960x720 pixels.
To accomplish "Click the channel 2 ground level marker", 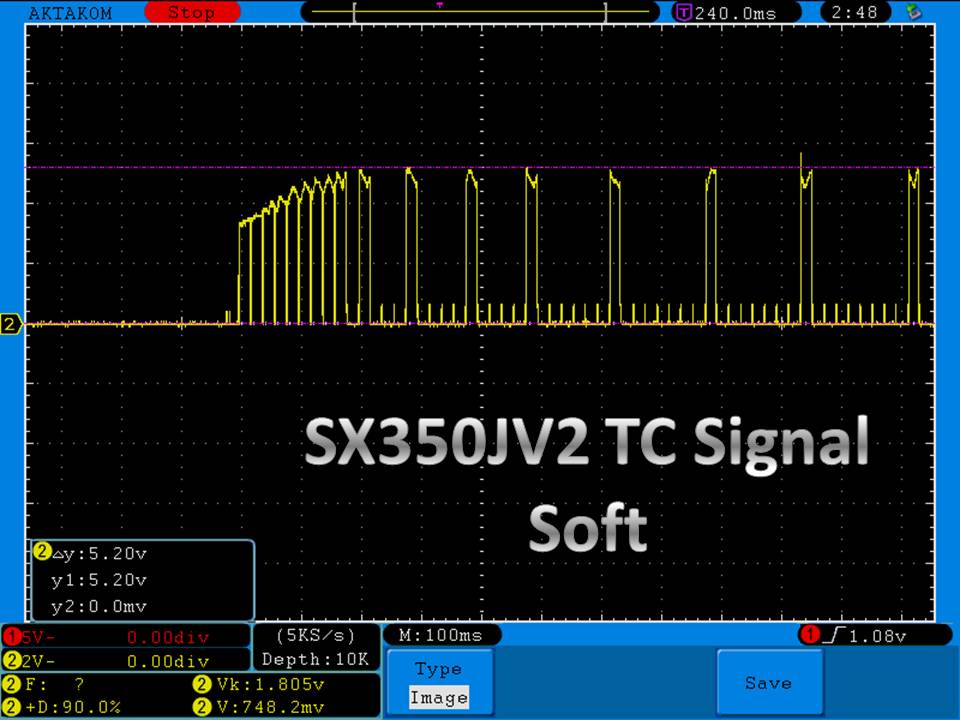I will pos(12,324).
